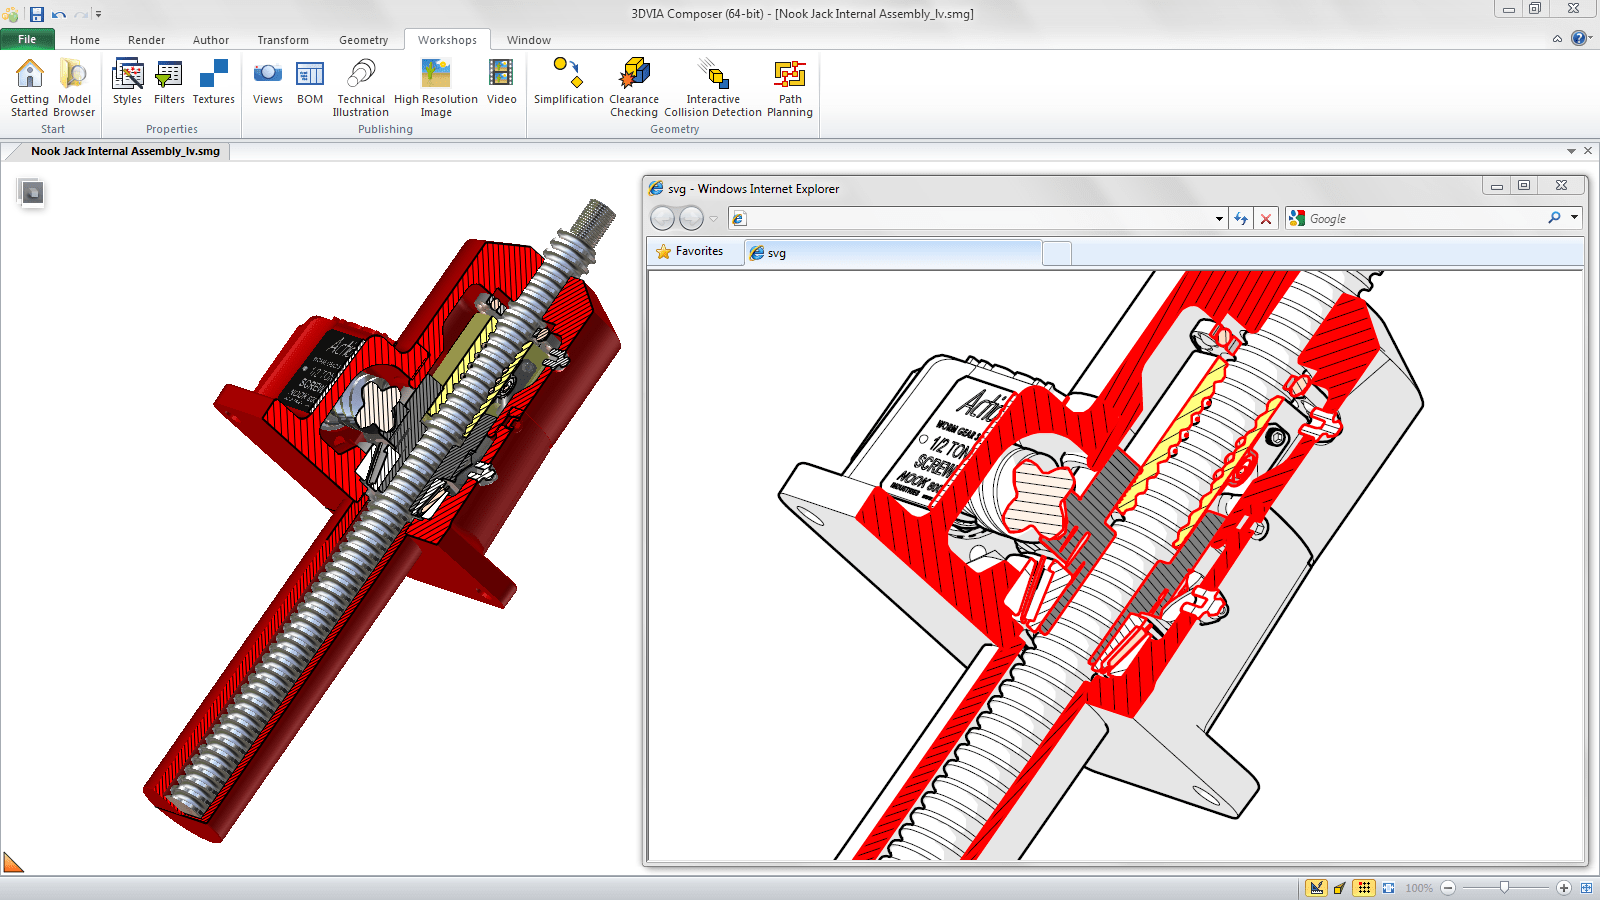Toggle the grid display in status bar
This screenshot has height=900, width=1600.
coord(1364,887)
